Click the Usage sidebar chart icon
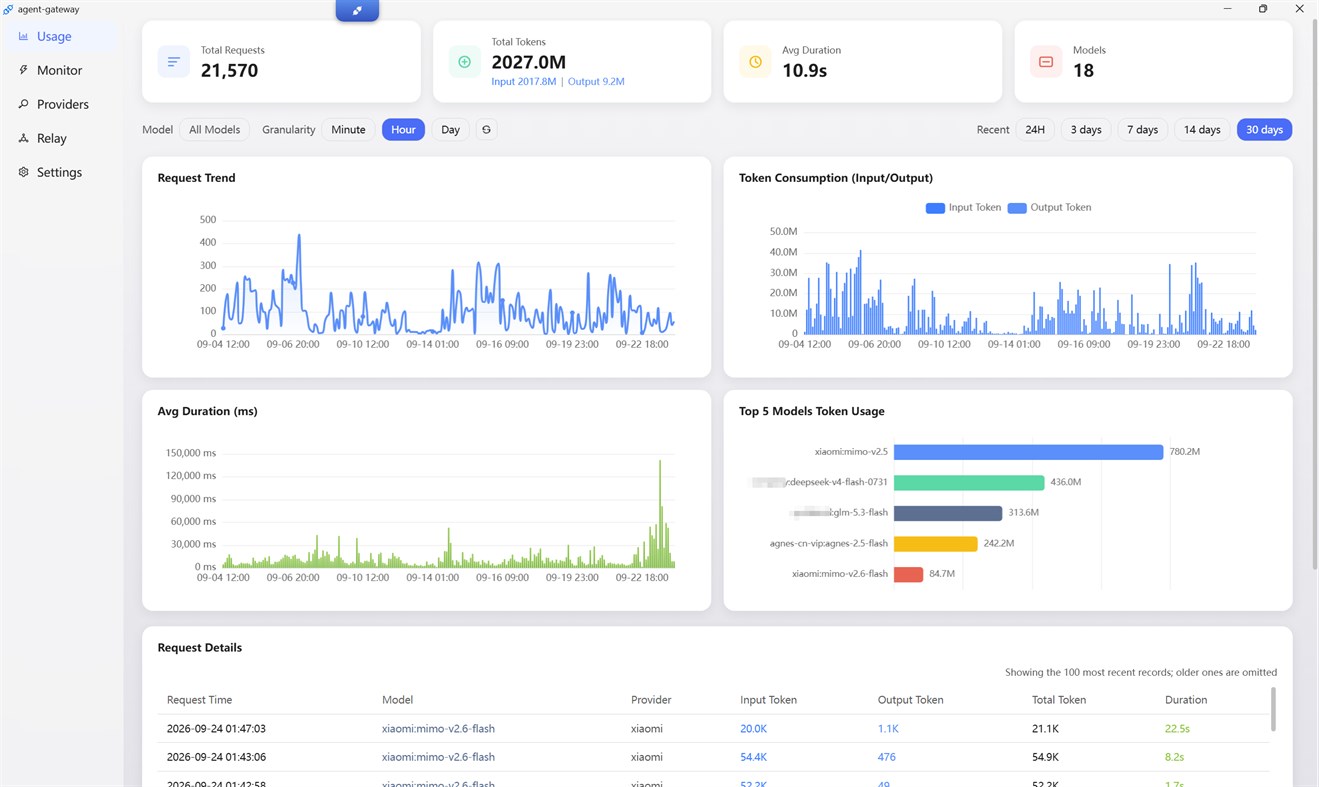 click(x=23, y=36)
